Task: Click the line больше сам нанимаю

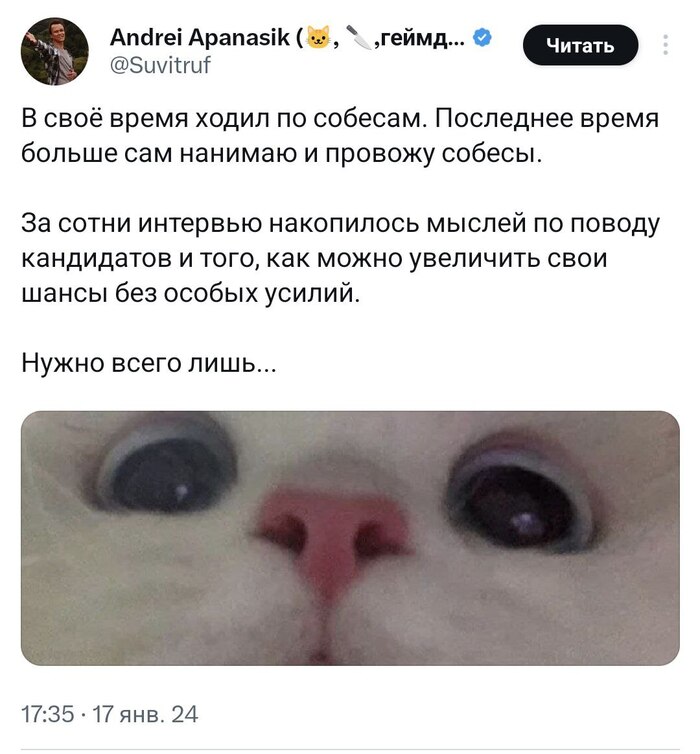Action: 282,153
